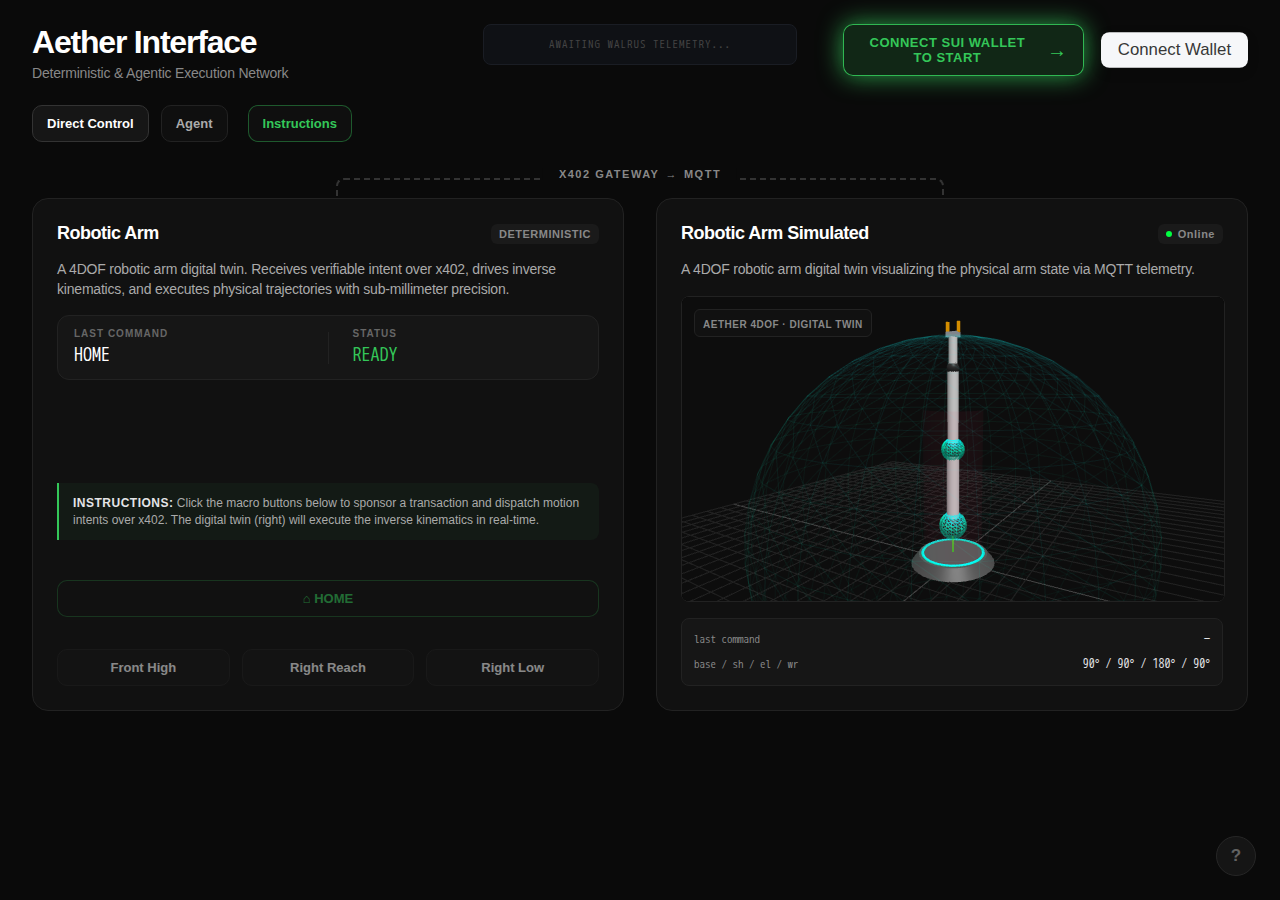The image size is (1280, 900).
Task: Click the Awaiting Walrus Telemetry field
Action: click(x=640, y=45)
